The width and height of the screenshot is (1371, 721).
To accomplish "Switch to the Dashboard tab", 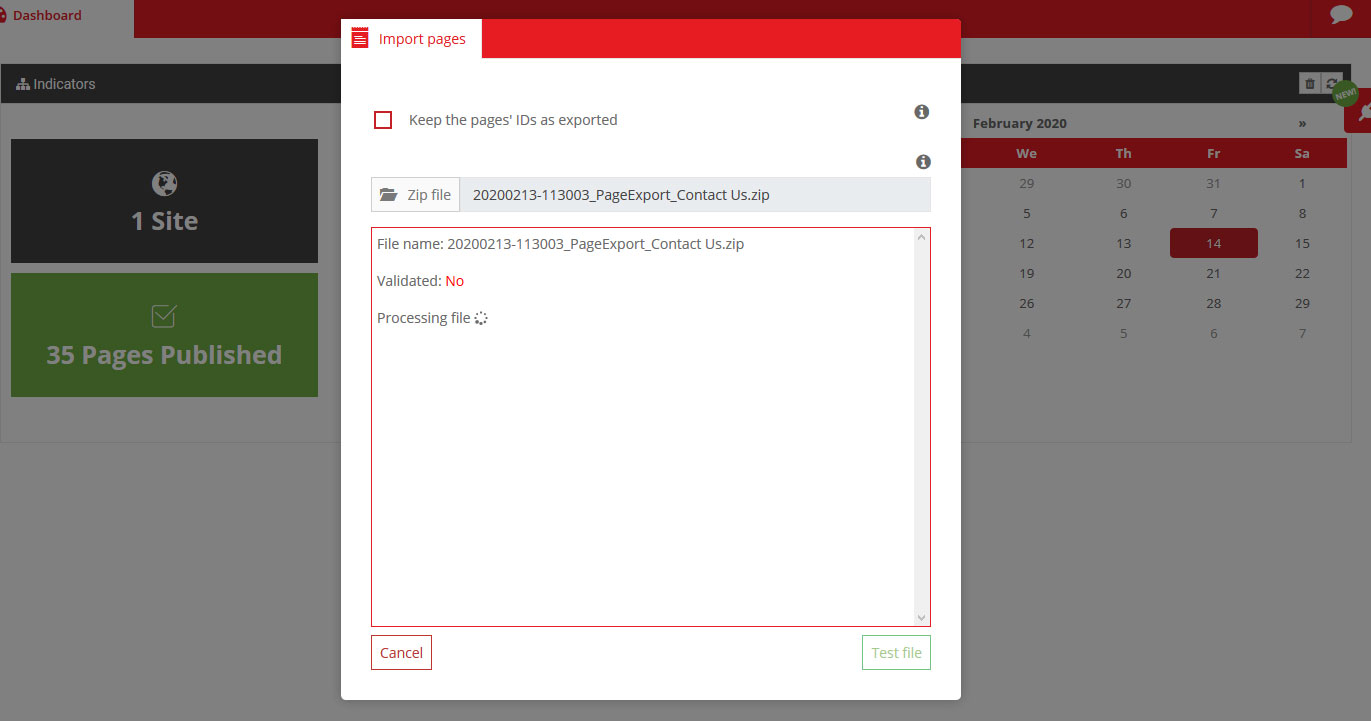I will 46,16.
